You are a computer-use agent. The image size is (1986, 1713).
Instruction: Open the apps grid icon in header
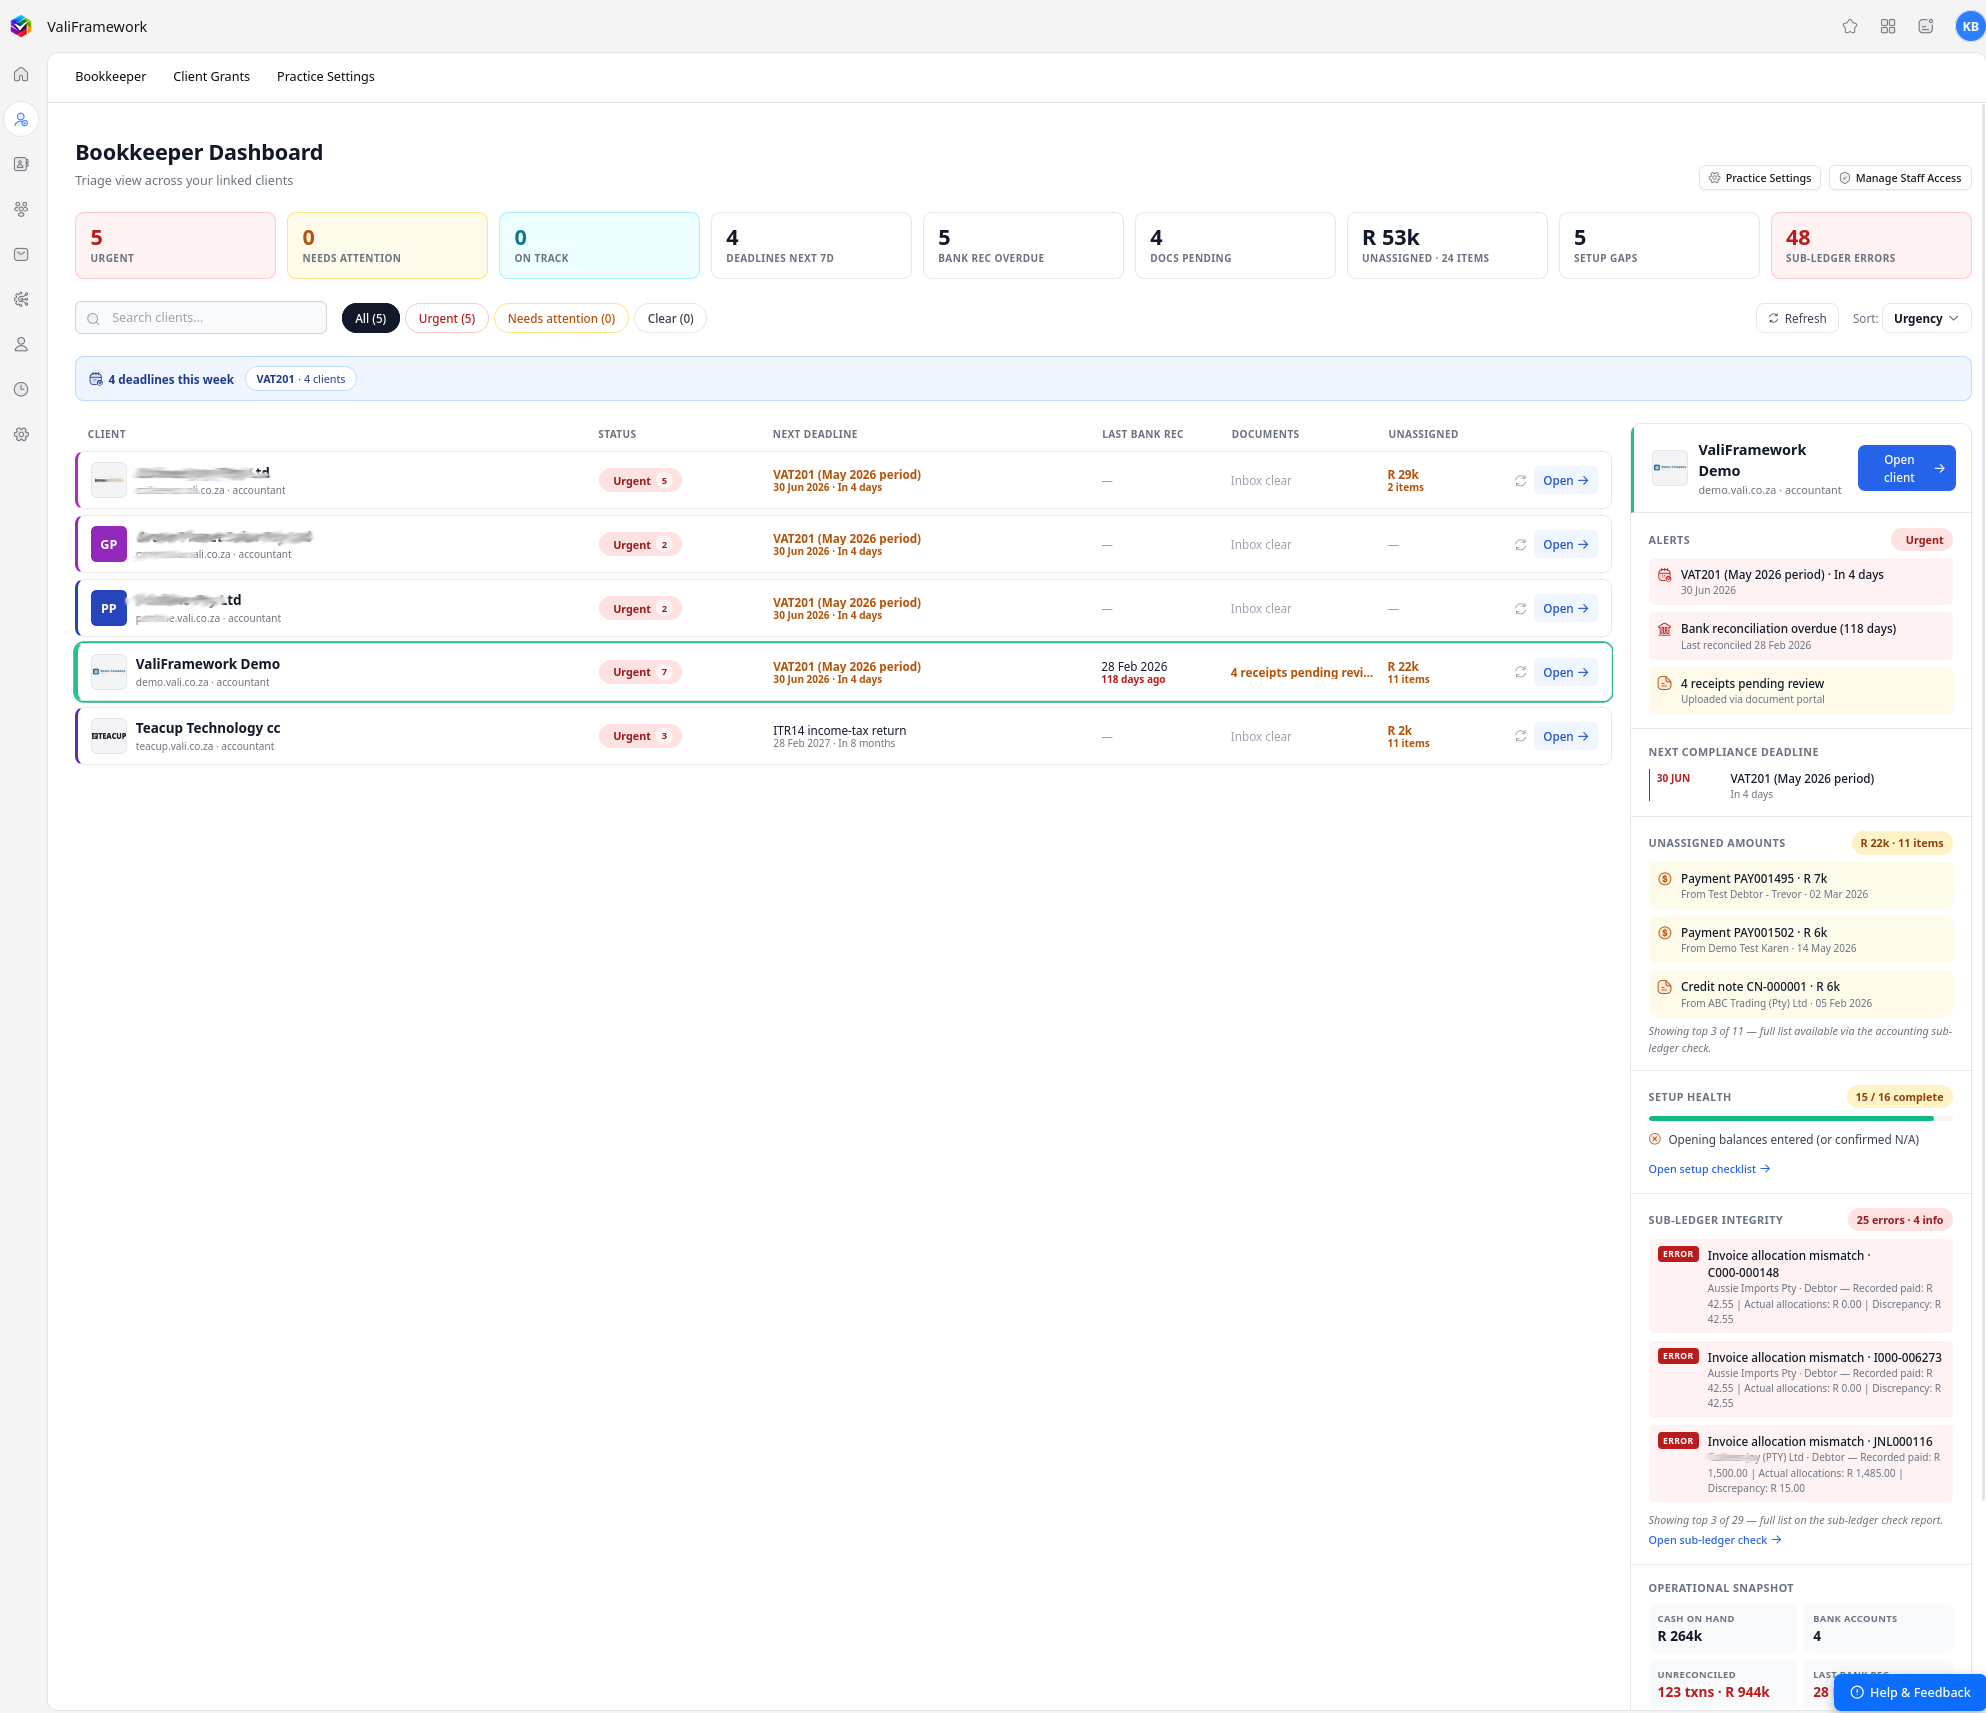1888,27
